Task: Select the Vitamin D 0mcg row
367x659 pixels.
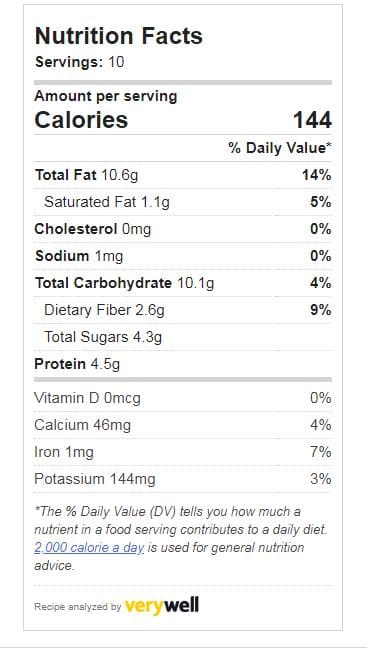Action: [183, 398]
